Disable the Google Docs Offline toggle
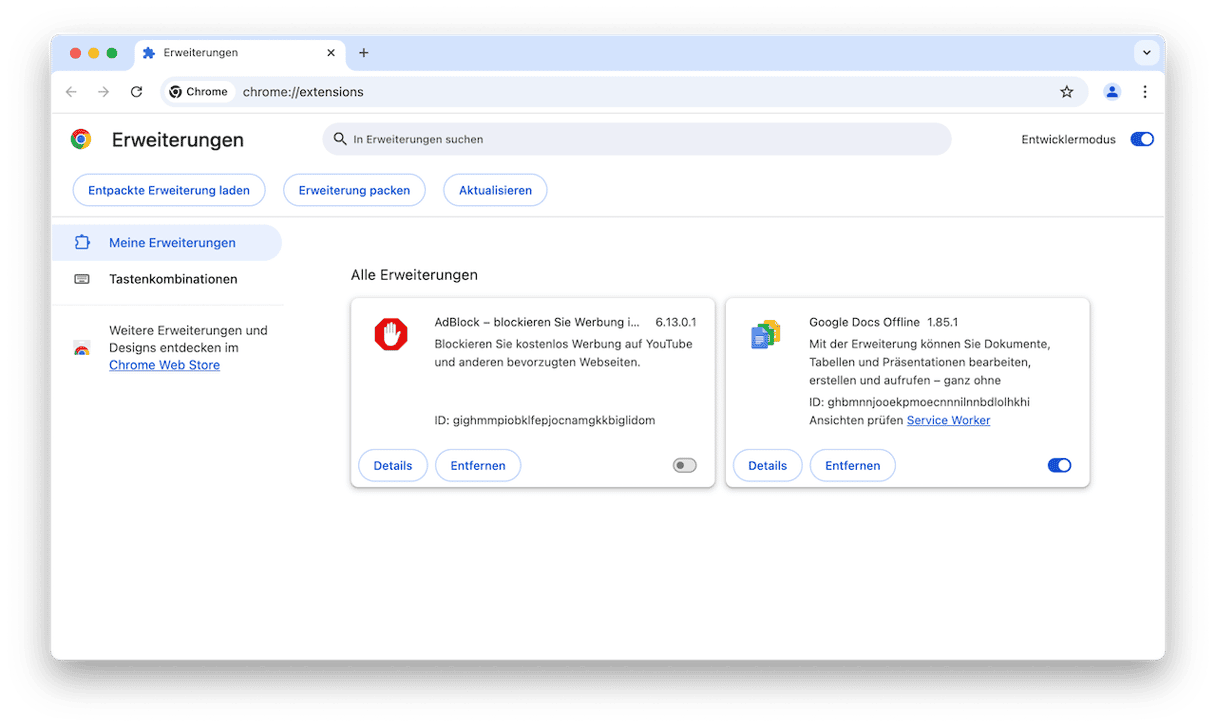Viewport: 1216px width, 727px height. tap(1059, 465)
